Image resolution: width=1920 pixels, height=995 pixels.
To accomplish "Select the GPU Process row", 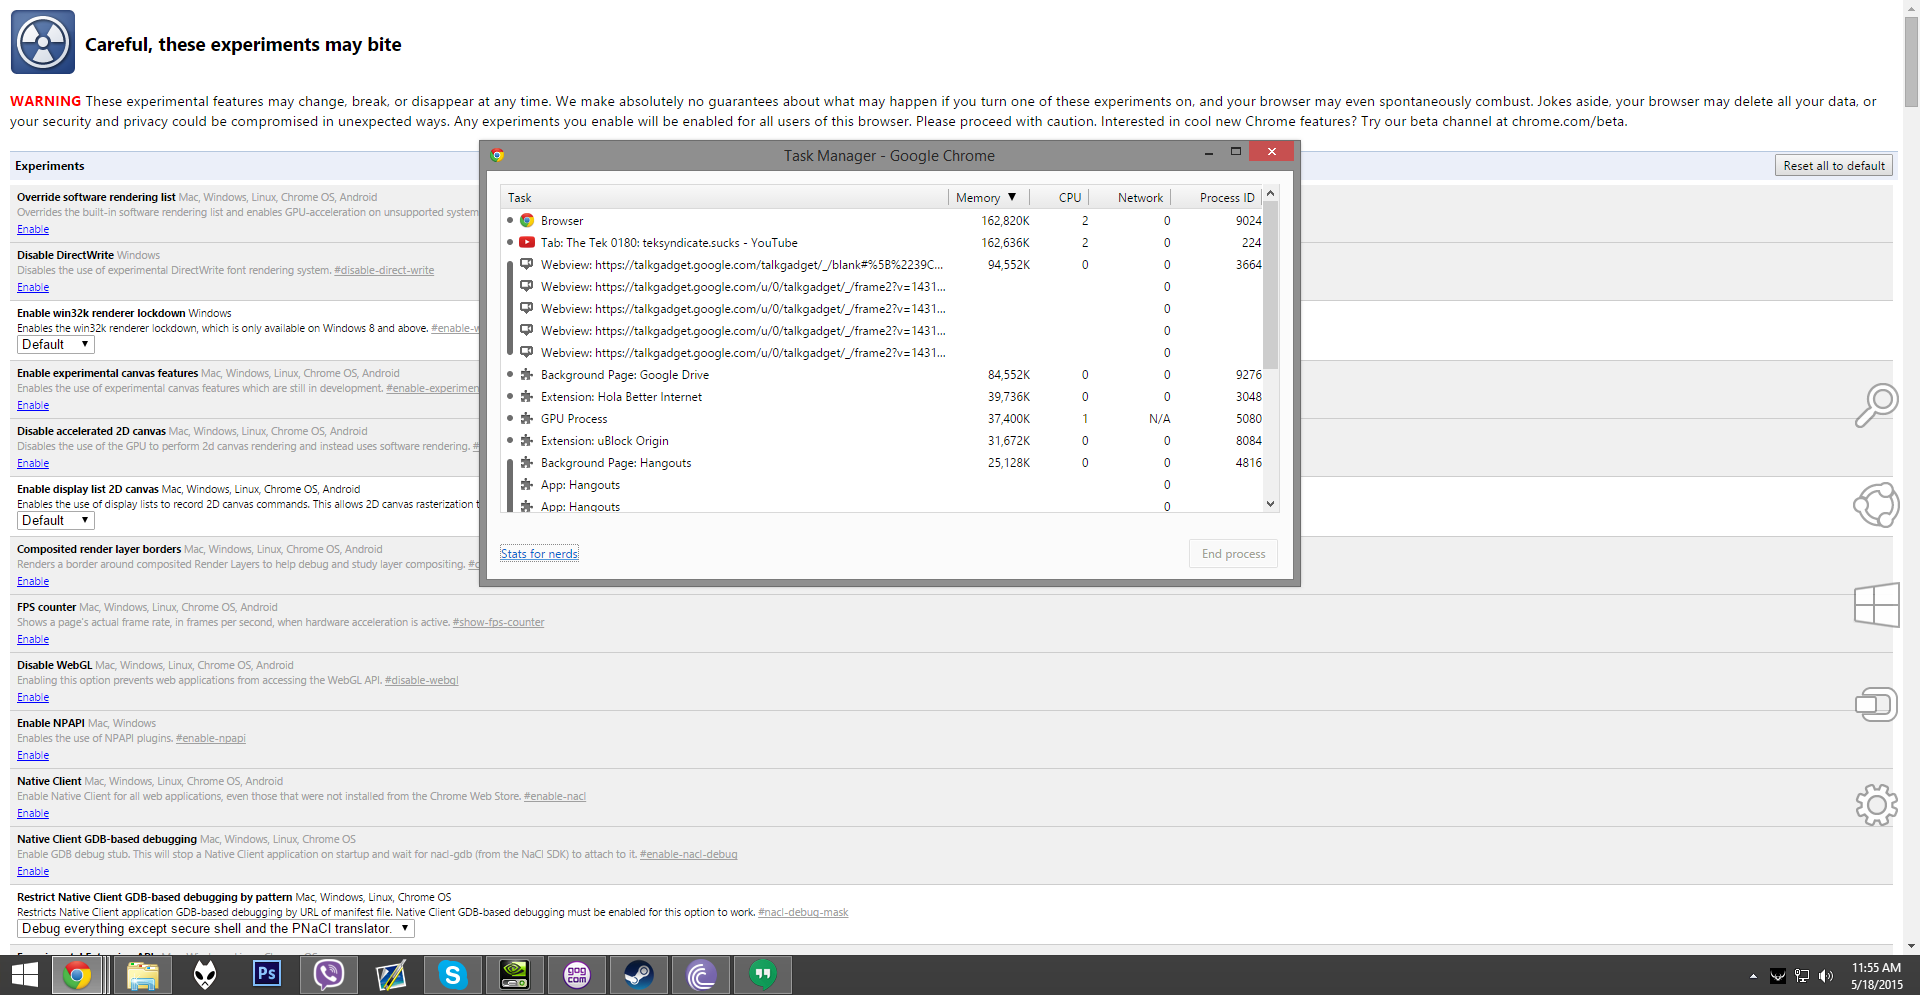I will (883, 419).
